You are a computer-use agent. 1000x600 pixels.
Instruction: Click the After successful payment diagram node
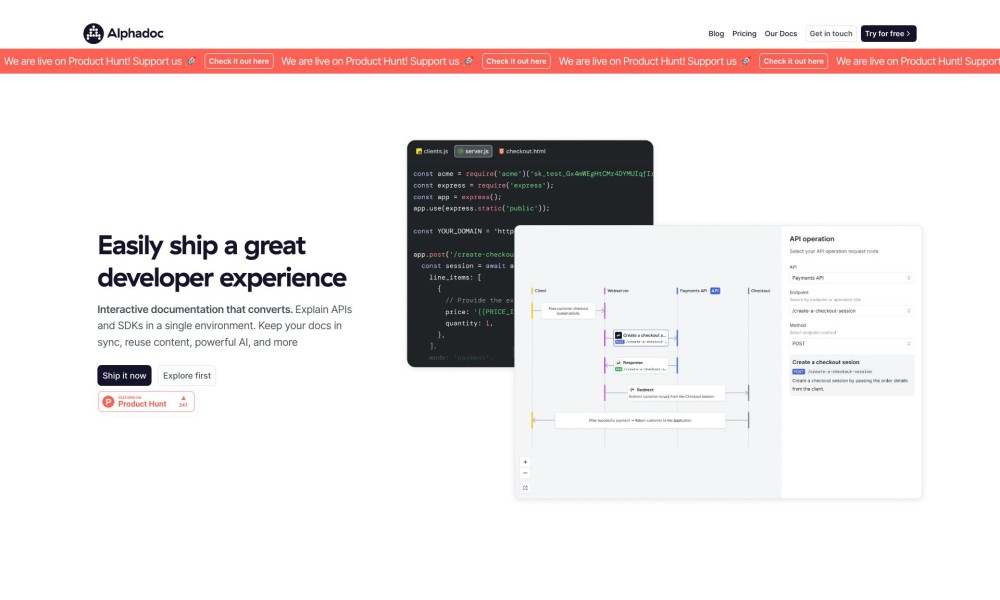coord(640,420)
